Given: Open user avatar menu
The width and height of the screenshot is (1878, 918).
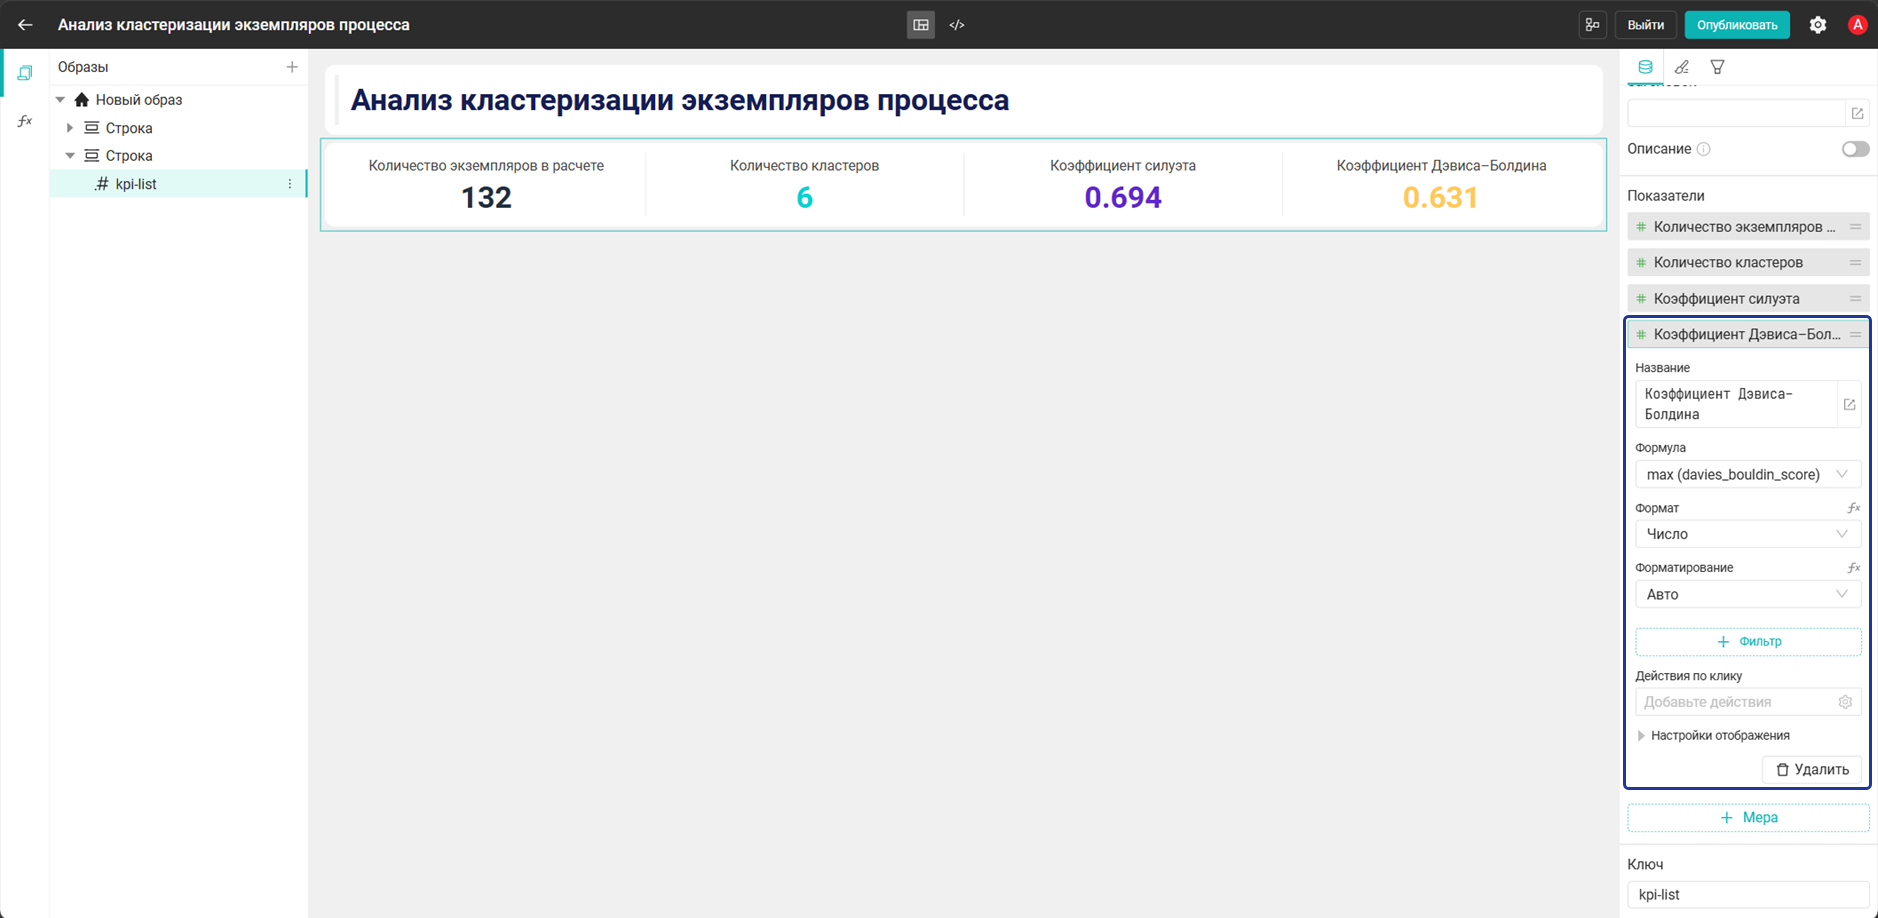Looking at the screenshot, I should click(1857, 25).
